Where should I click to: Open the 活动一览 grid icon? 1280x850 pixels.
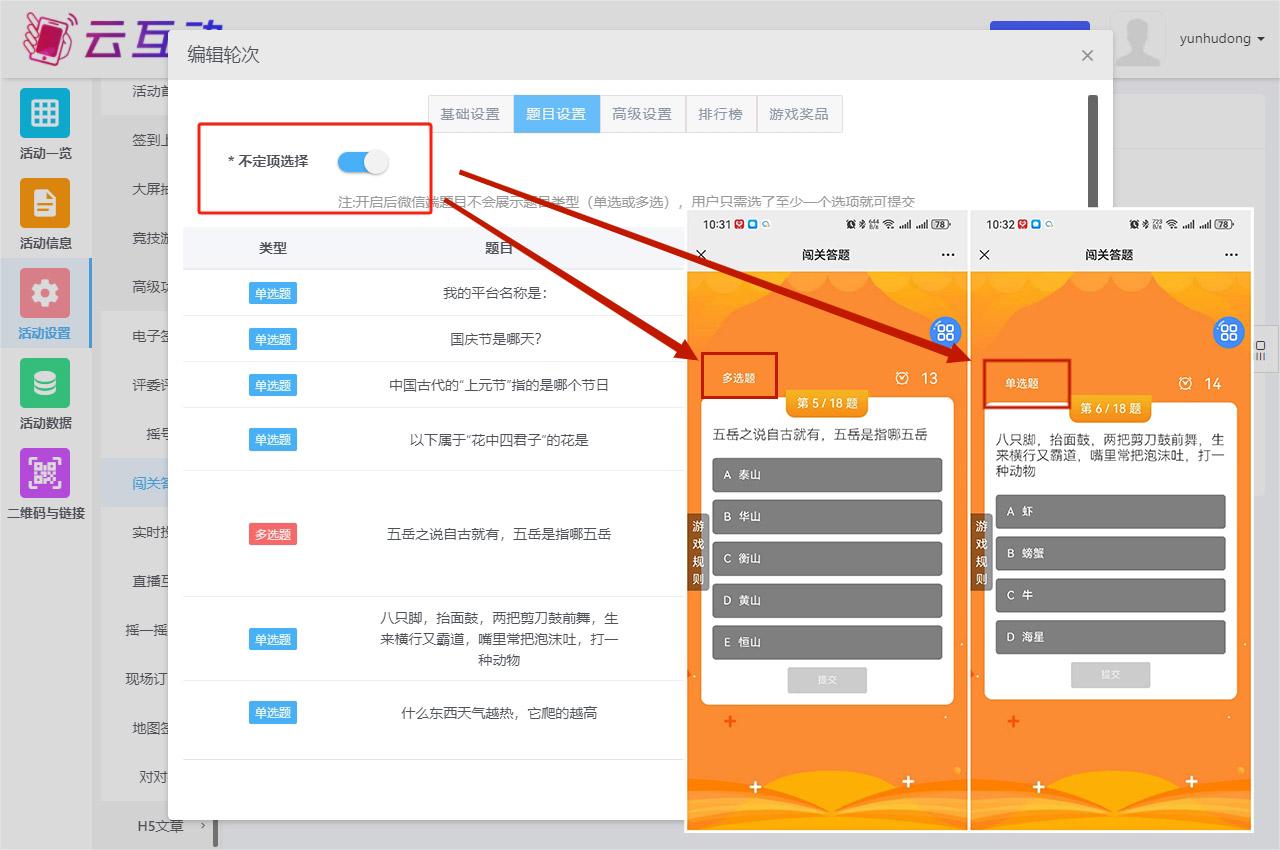(45, 113)
